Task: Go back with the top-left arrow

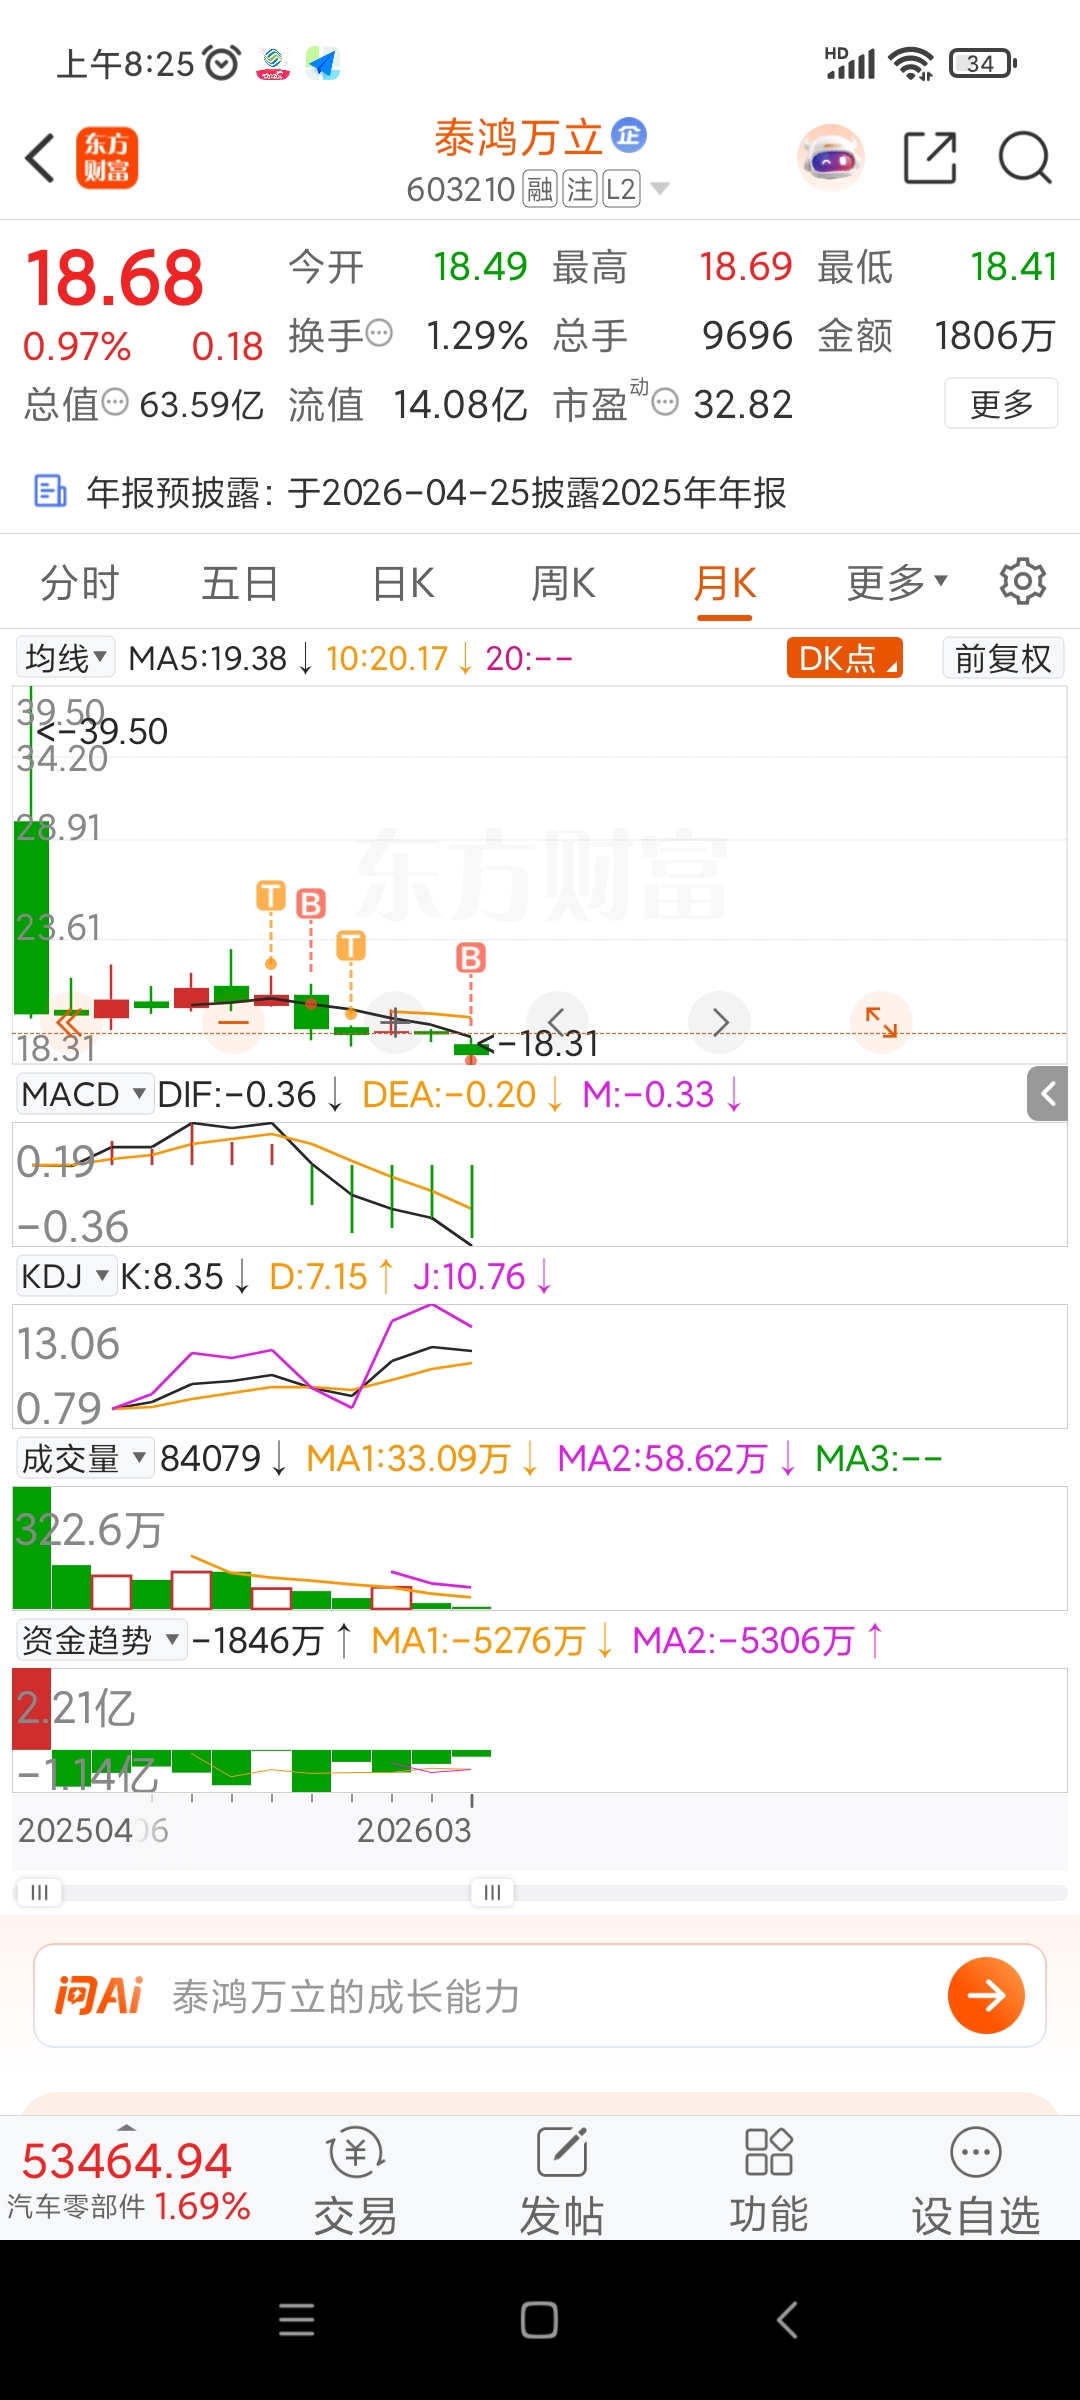Action: click(40, 158)
